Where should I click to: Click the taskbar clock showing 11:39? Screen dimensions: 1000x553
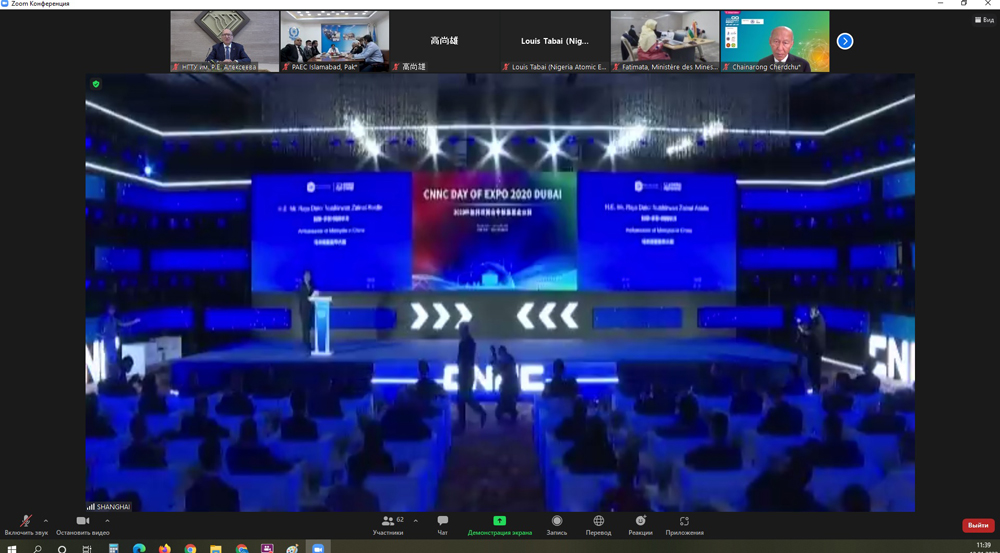tap(983, 547)
